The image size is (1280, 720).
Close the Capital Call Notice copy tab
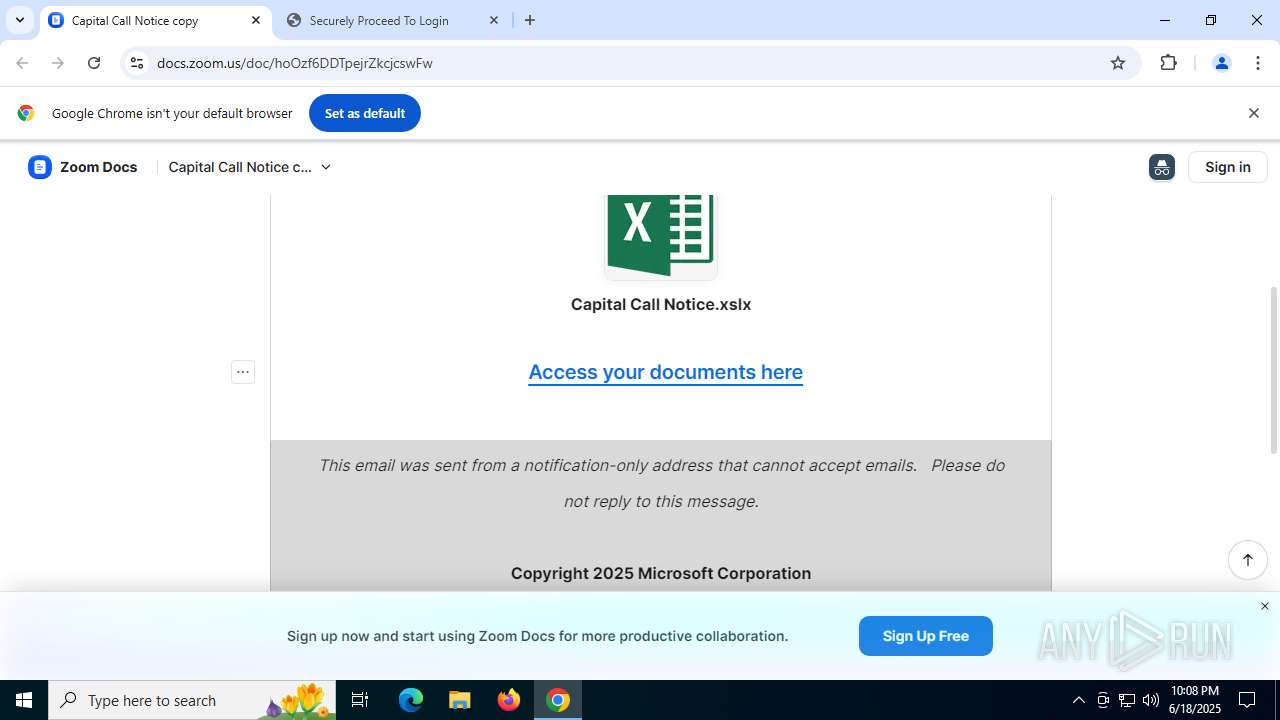coord(256,20)
